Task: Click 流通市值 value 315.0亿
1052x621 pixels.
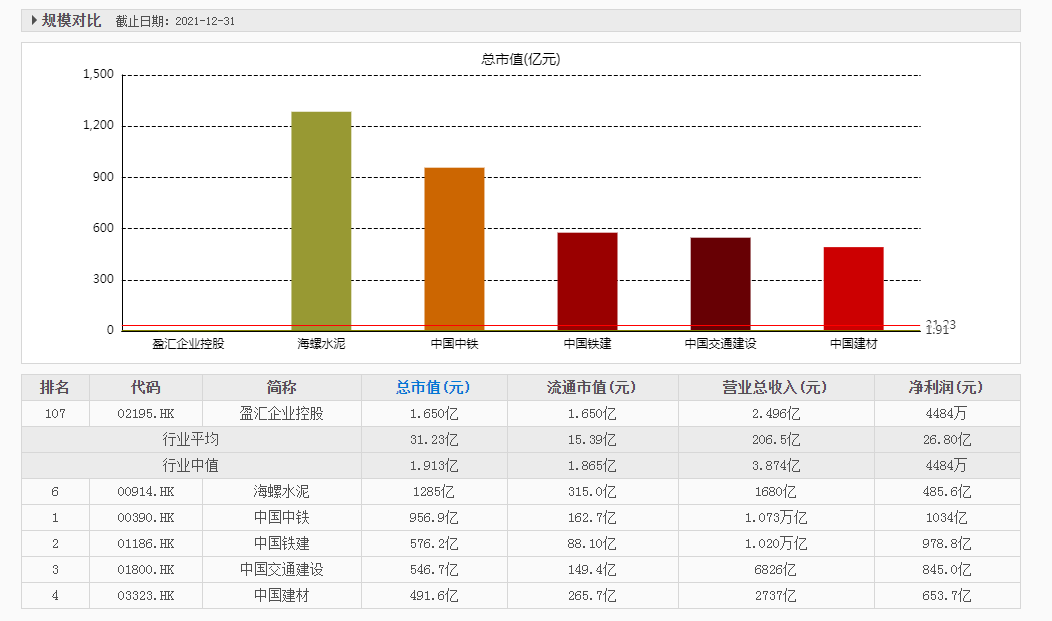Action: coord(592,492)
